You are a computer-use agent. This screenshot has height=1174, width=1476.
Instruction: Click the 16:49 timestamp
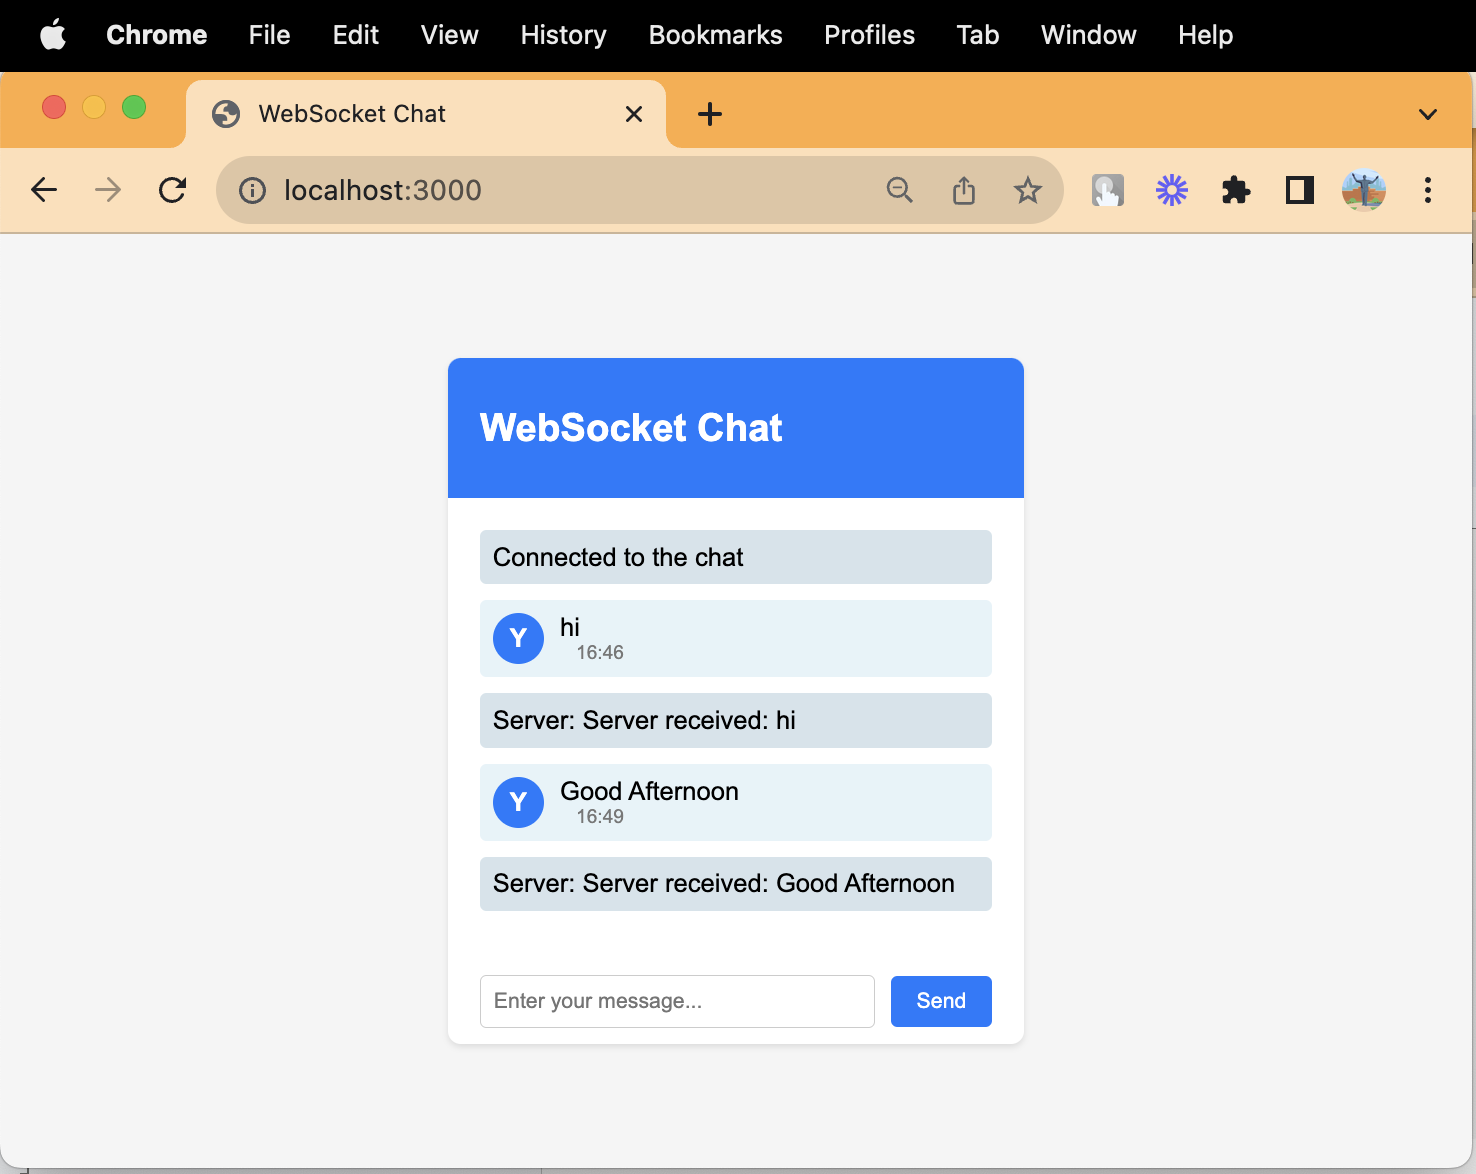600,817
